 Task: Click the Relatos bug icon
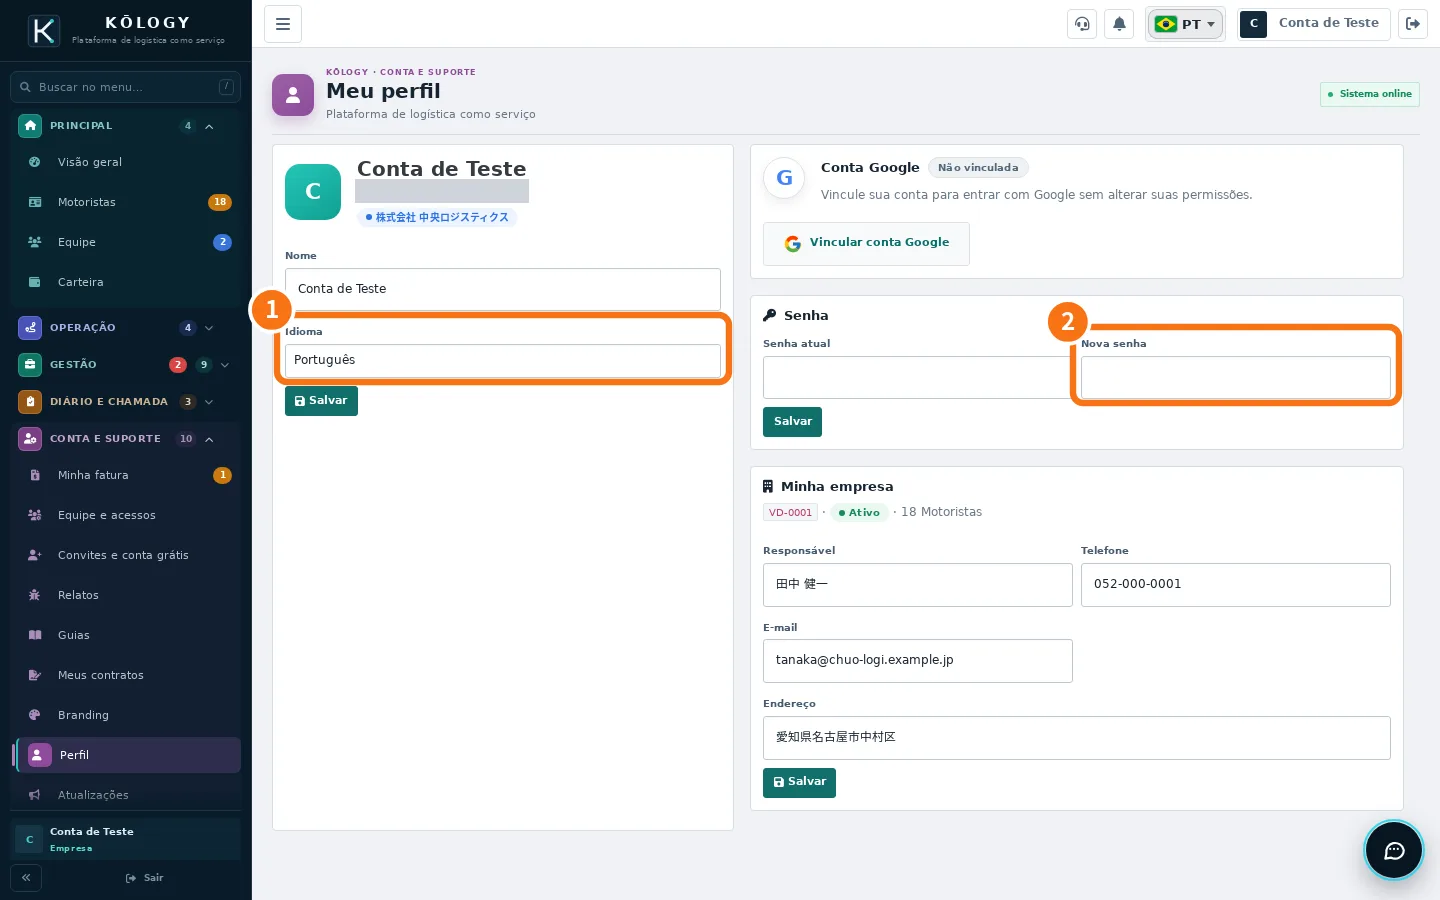pos(35,595)
